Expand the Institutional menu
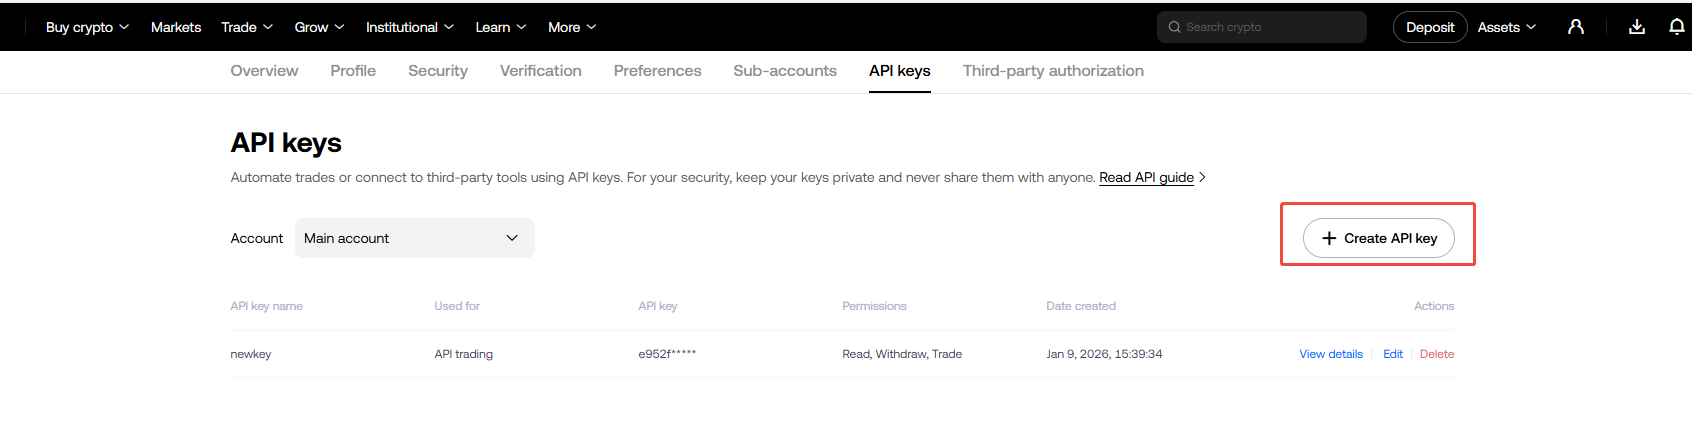The image size is (1692, 442). (409, 27)
